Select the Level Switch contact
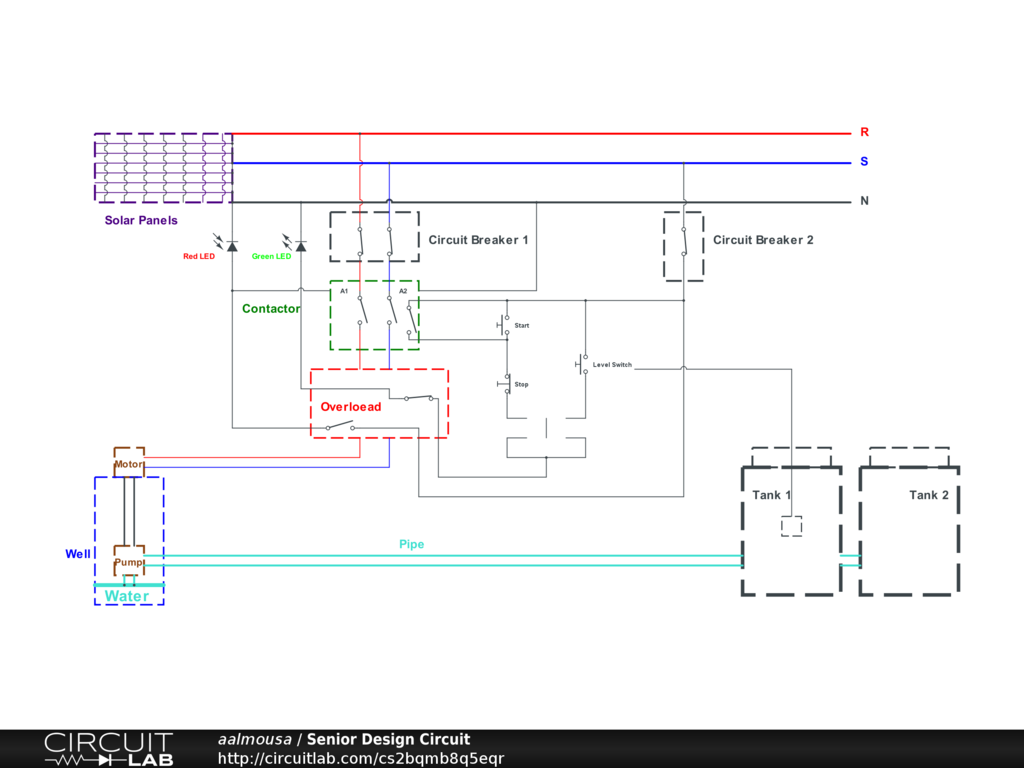This screenshot has width=1024, height=768. [583, 365]
